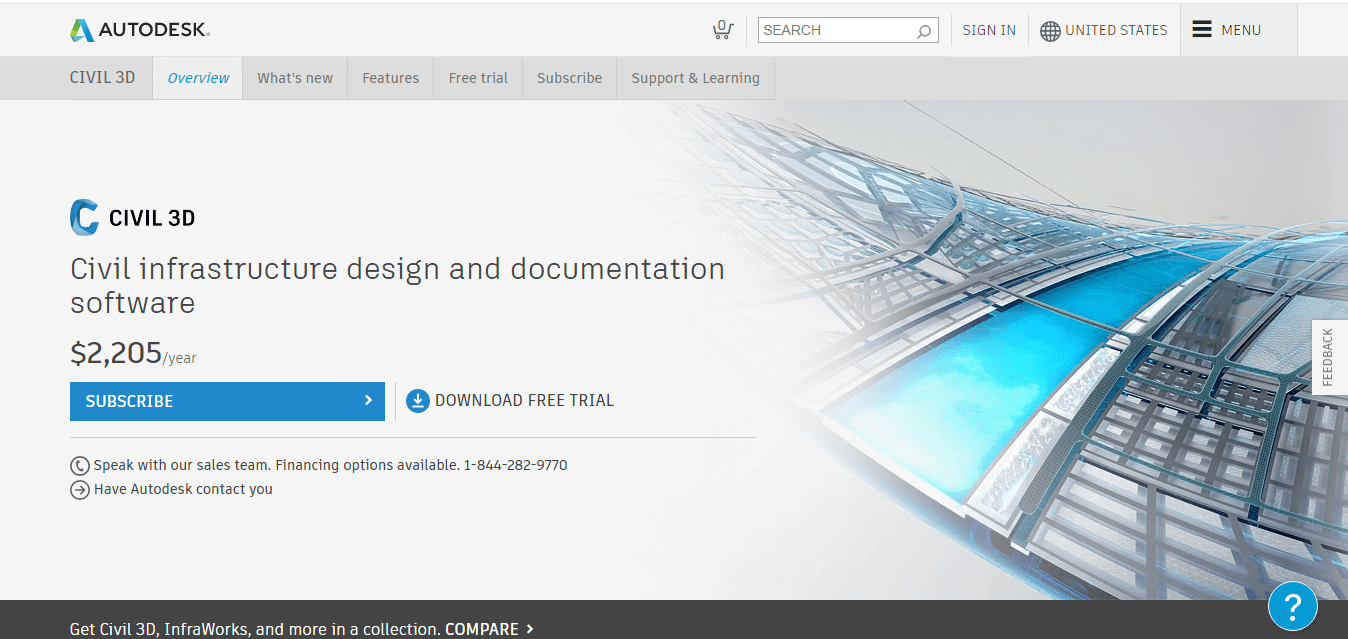Open the FEEDBACK side tab
Screen dimensions: 1348x639
(x=1329, y=357)
